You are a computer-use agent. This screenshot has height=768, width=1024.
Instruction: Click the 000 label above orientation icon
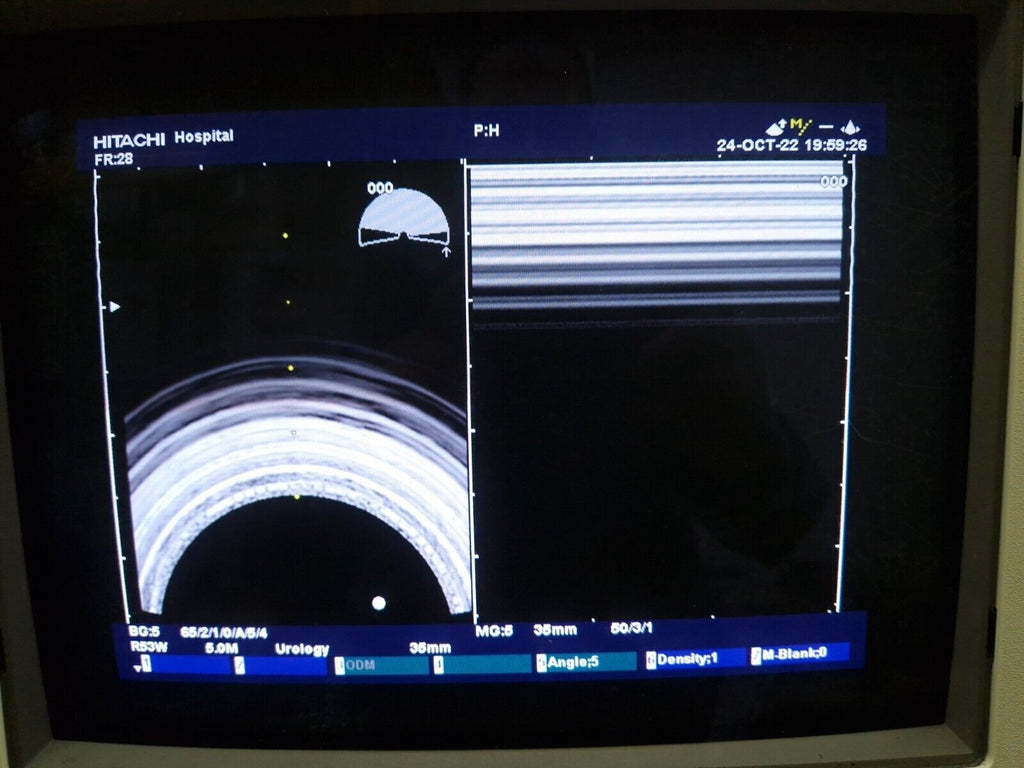380,188
